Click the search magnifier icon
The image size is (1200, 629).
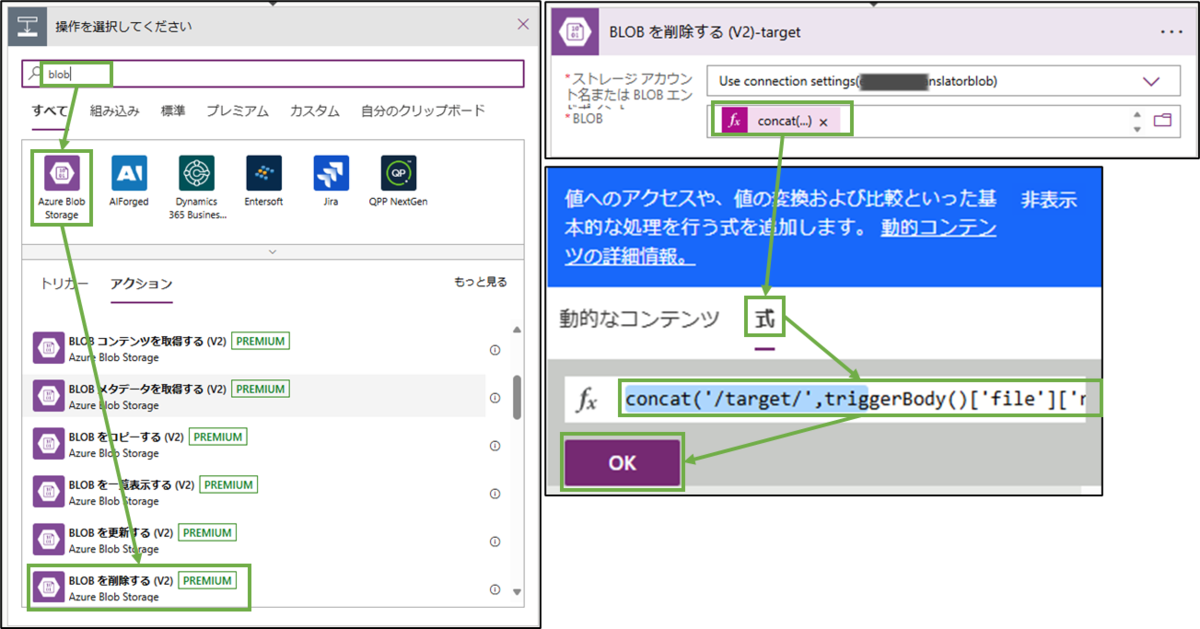click(36, 74)
